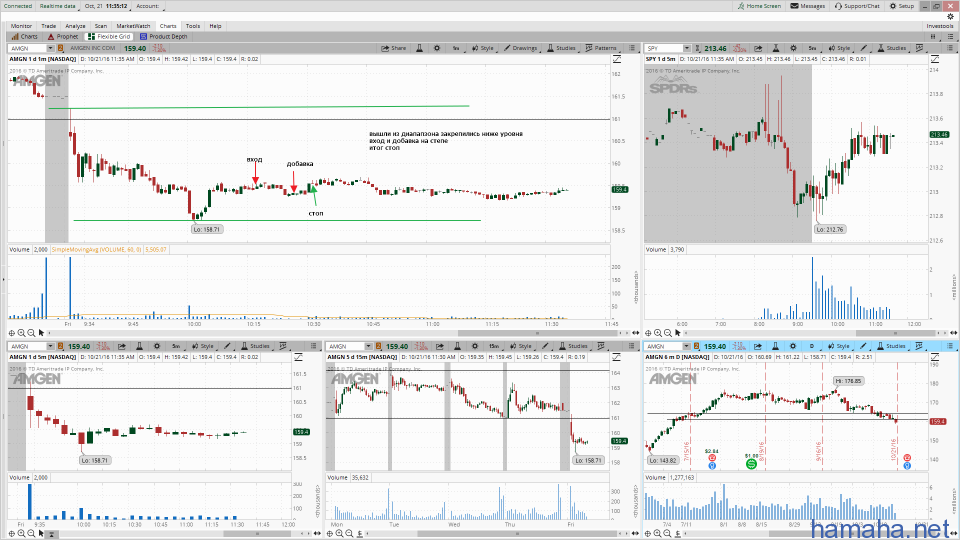
Task: Open the Home Screen link
Action: [x=759, y=6]
